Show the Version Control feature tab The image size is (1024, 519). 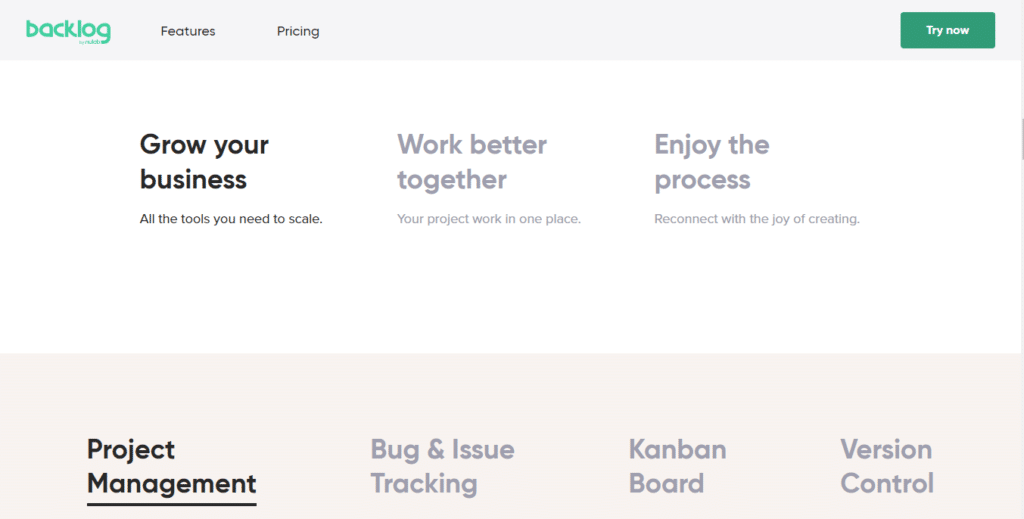[887, 467]
